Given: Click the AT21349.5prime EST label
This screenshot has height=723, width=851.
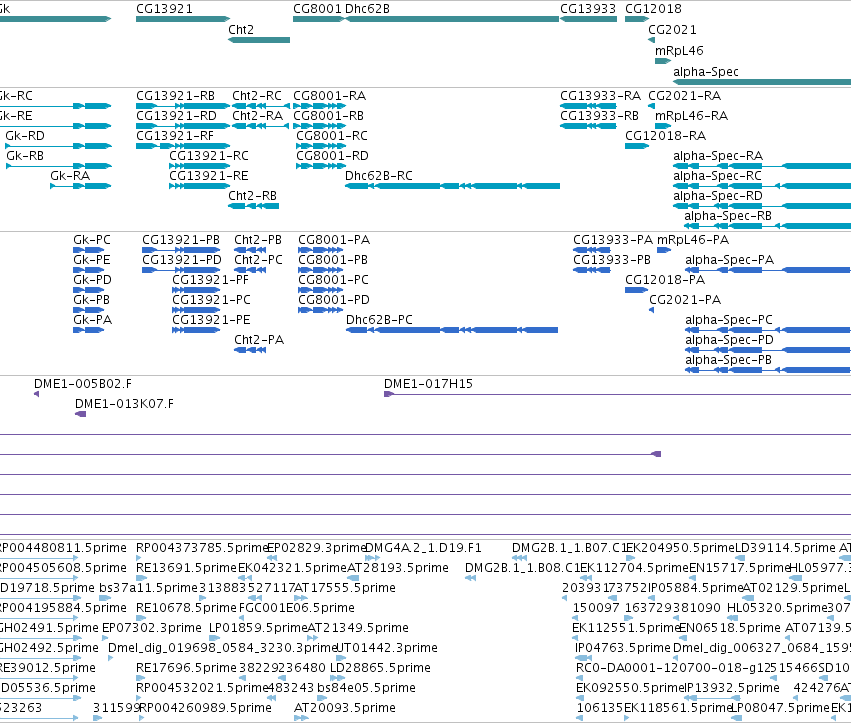Looking at the screenshot, I should pyautogui.click(x=358, y=628).
